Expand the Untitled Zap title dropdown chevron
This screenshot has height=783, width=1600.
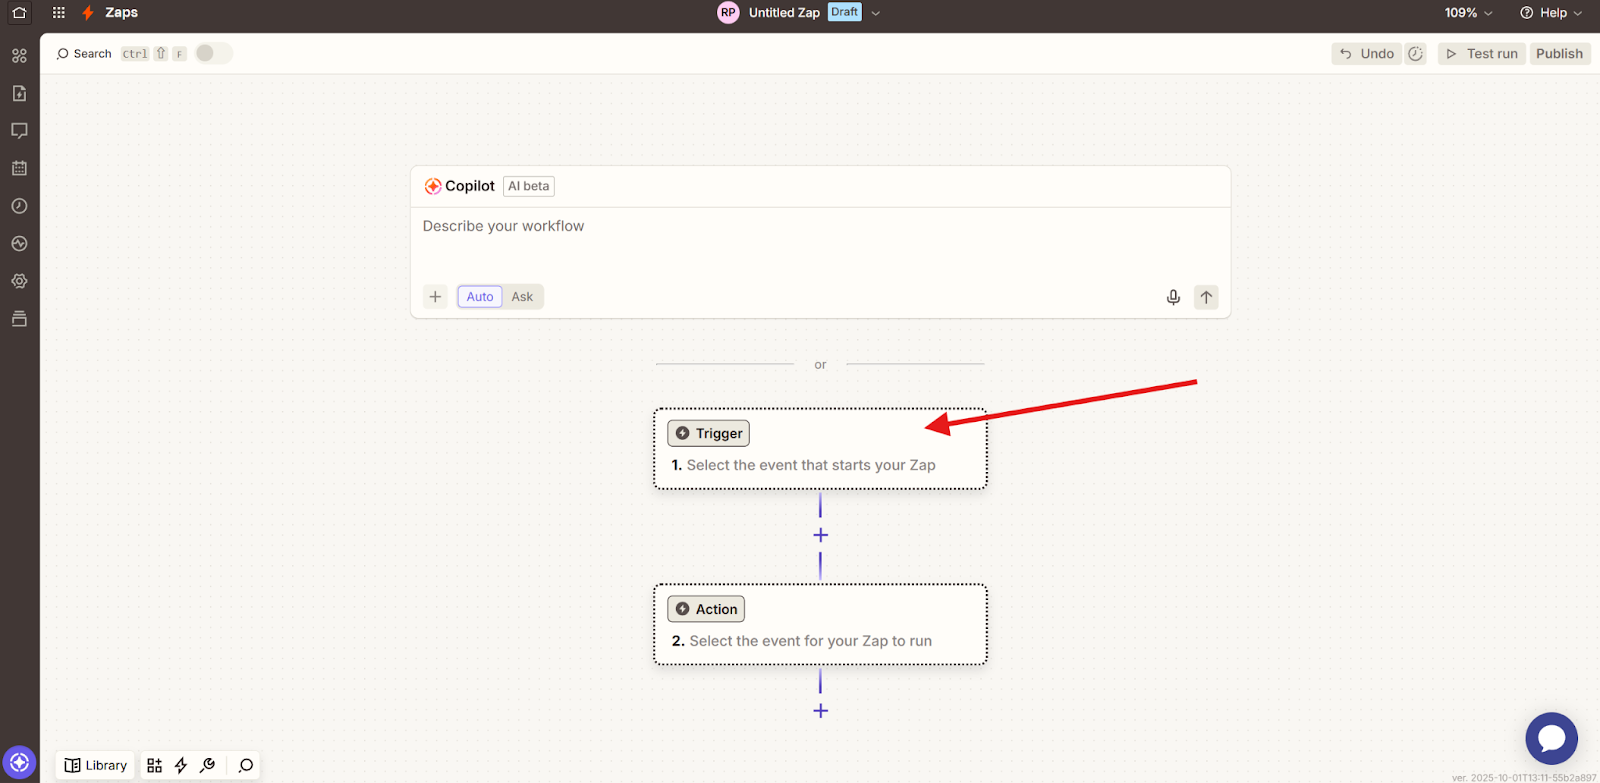point(876,13)
